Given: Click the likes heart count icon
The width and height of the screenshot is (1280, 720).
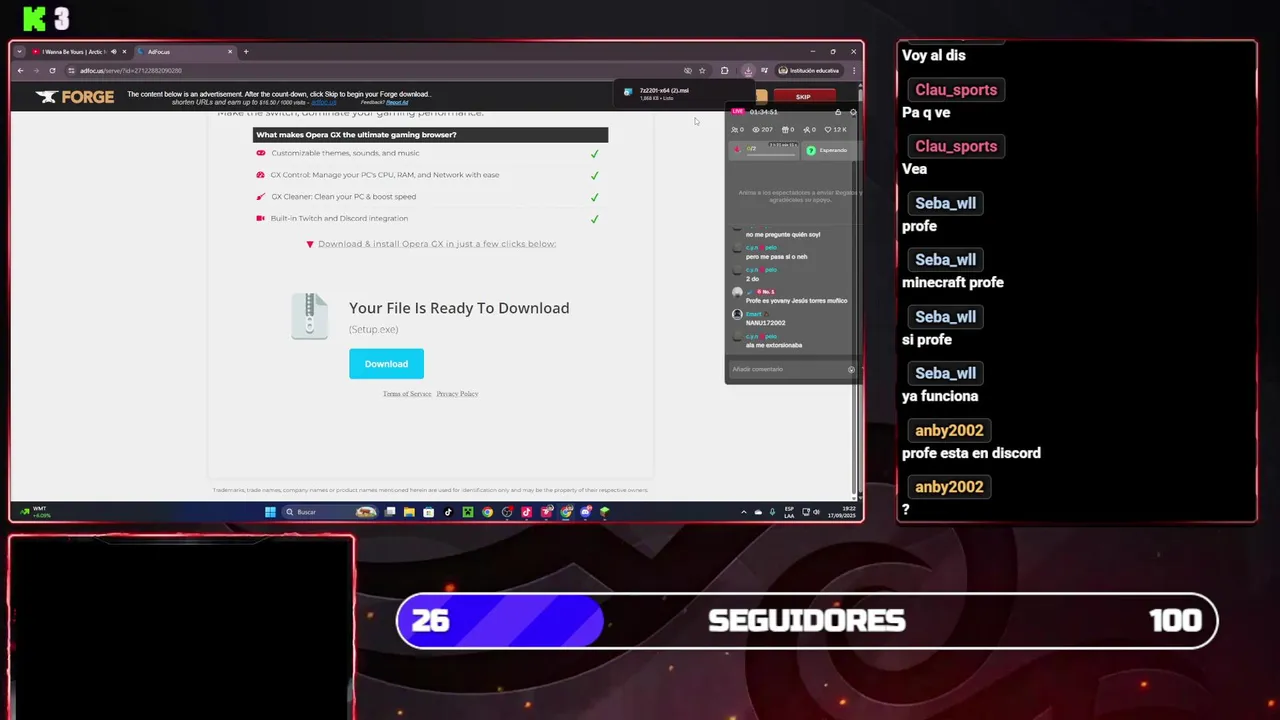Looking at the screenshot, I should point(828,130).
